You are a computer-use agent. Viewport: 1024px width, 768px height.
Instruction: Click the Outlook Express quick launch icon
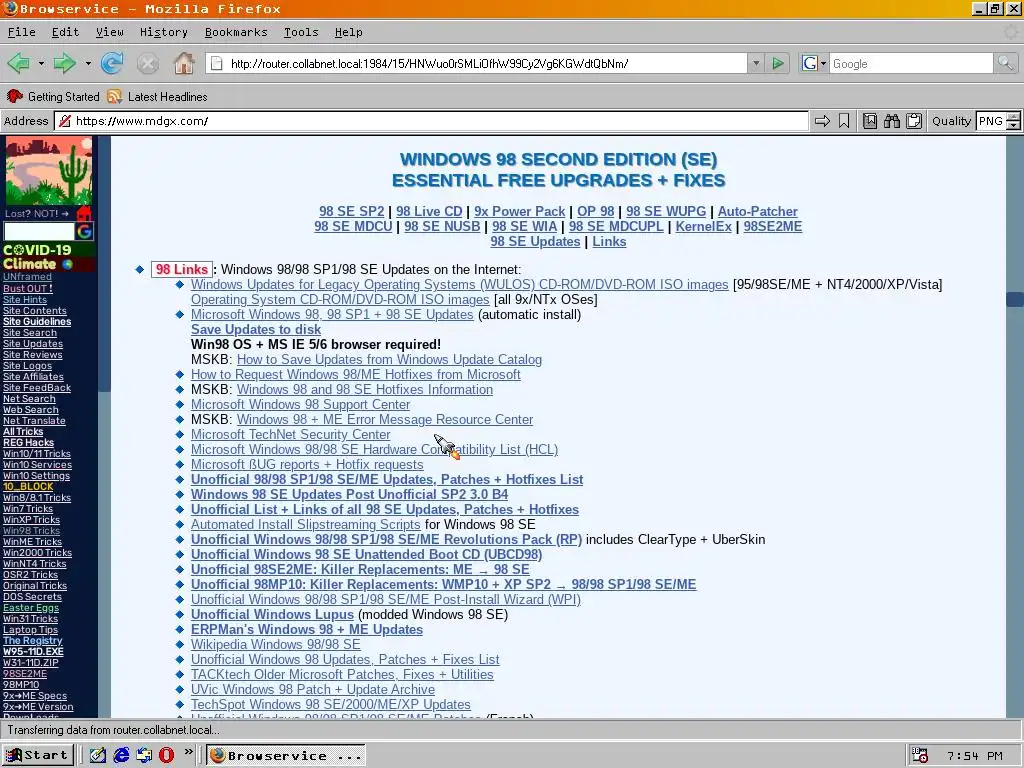tap(144, 755)
